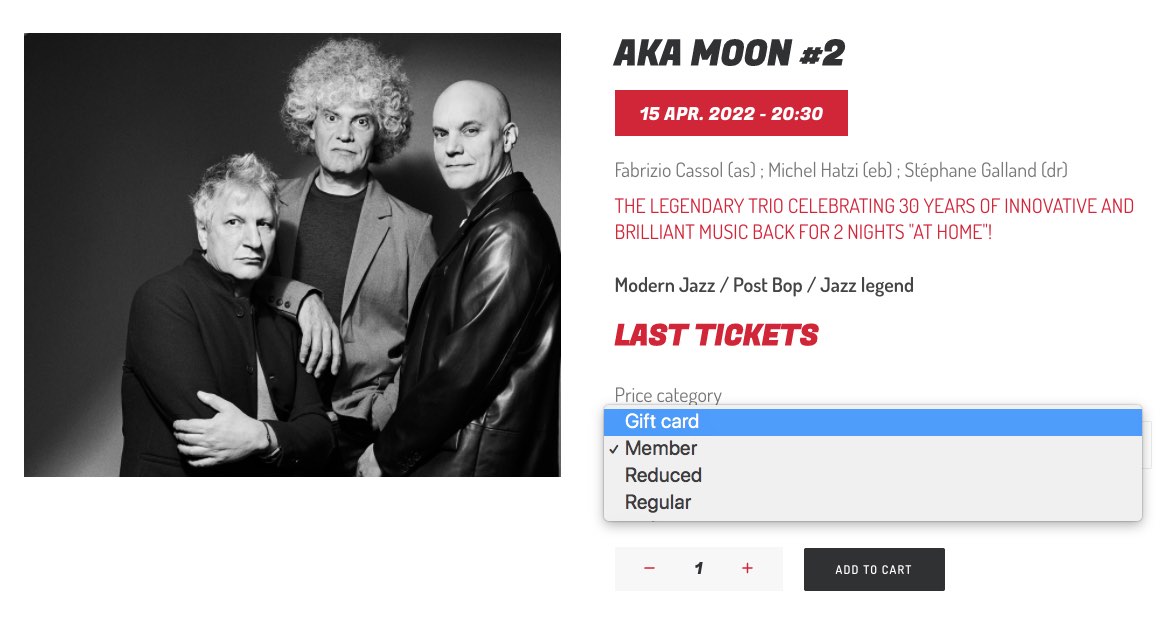Click the Price category label

(668, 395)
